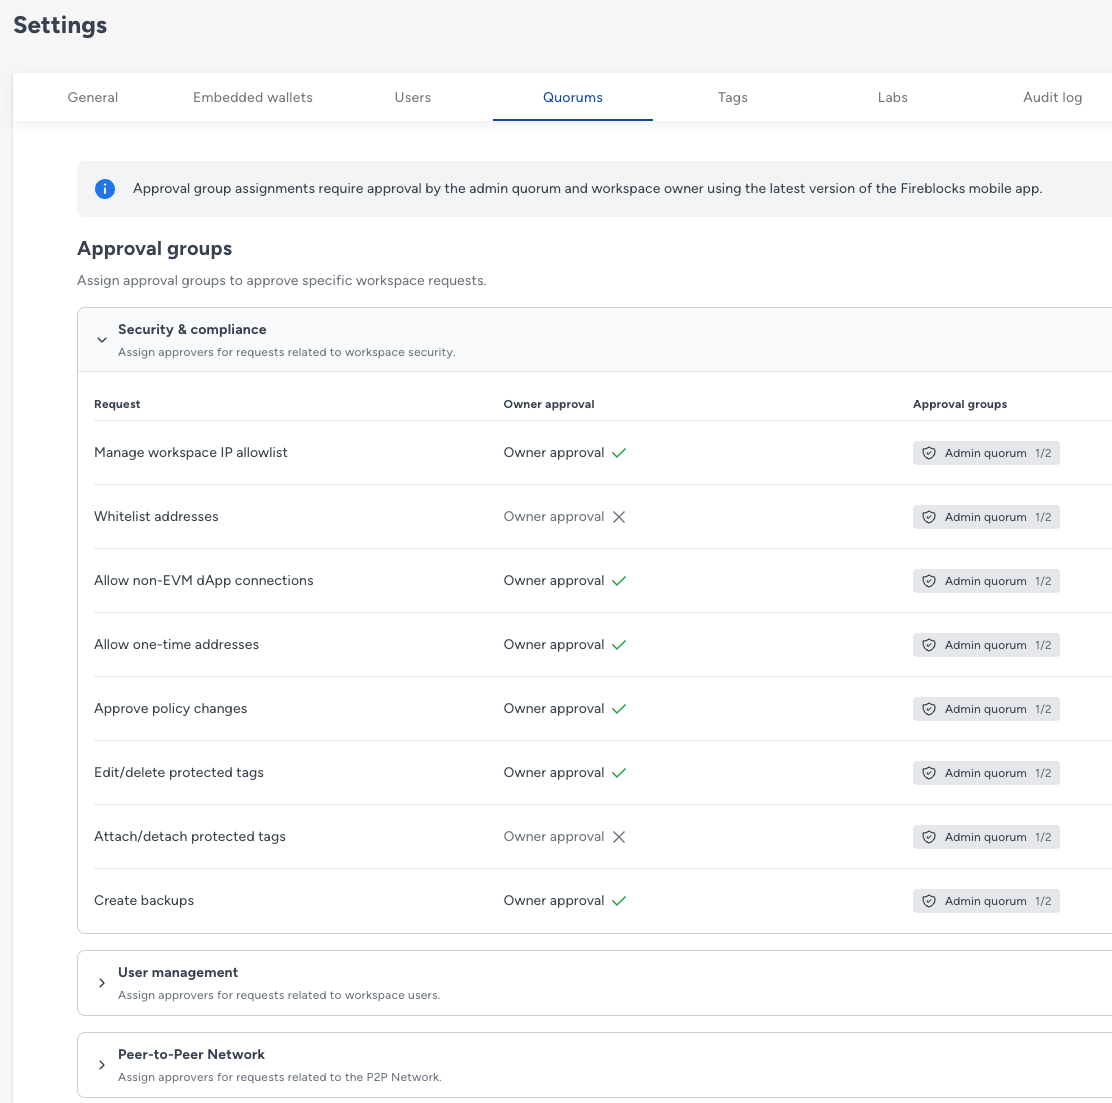Open the General tab
The image size is (1112, 1103).
tap(93, 97)
